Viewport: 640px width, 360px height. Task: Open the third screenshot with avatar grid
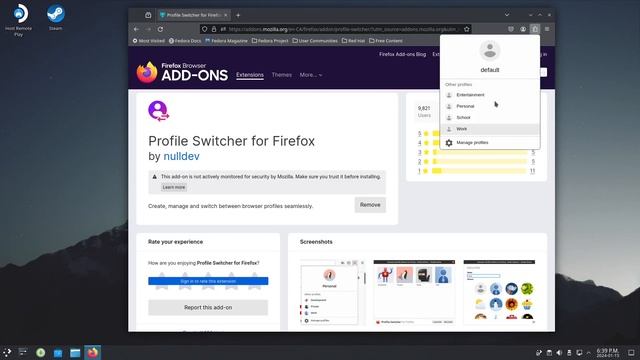499,292
